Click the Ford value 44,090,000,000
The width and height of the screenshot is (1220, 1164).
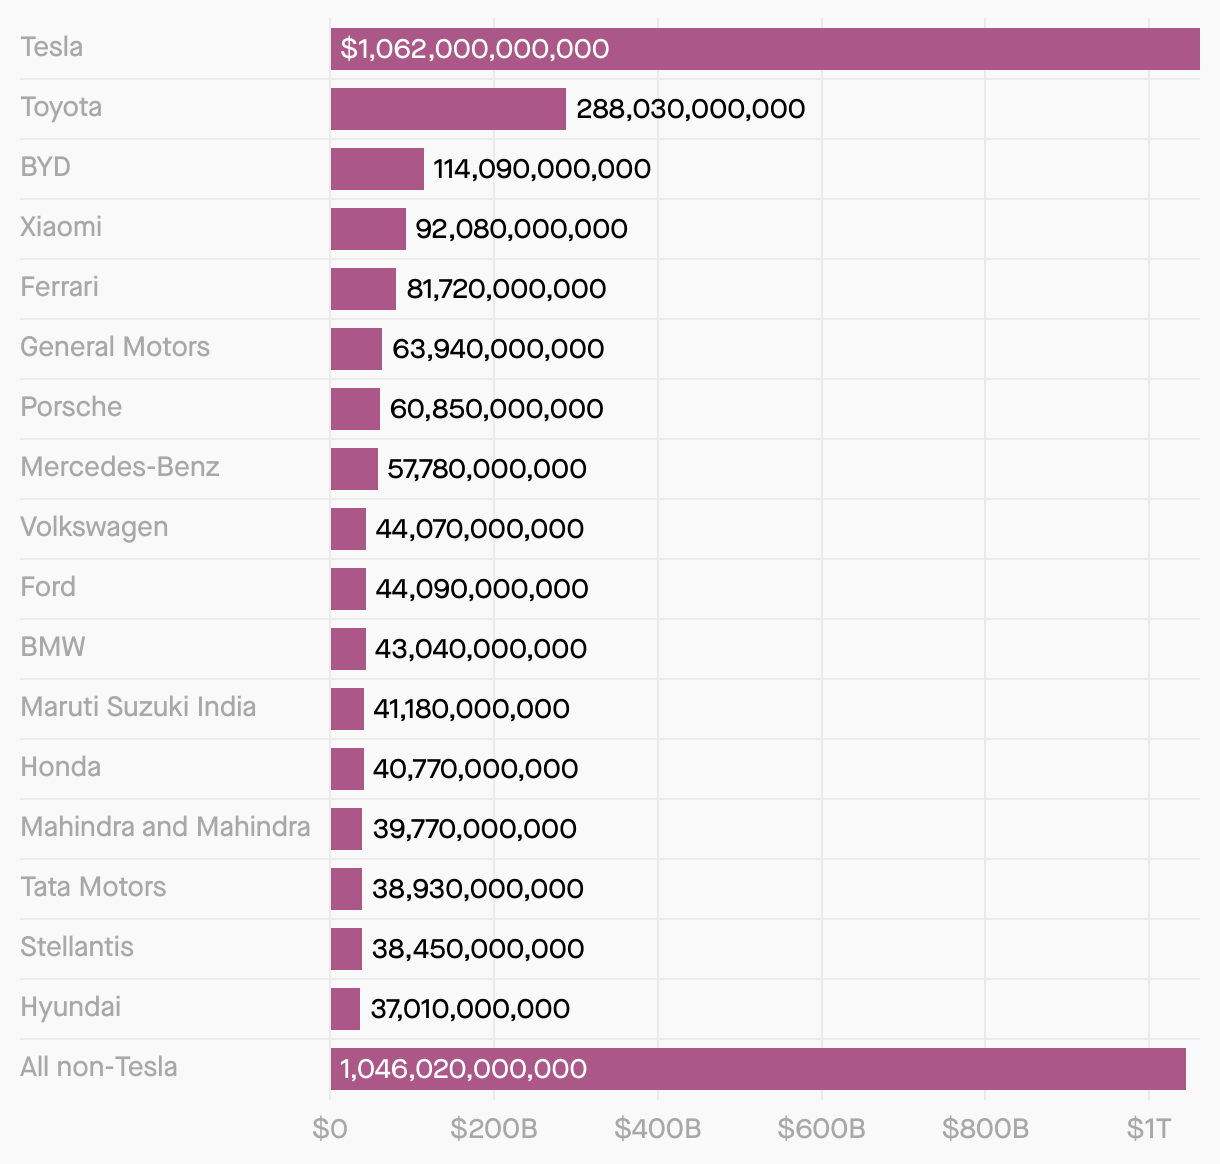[x=481, y=589]
